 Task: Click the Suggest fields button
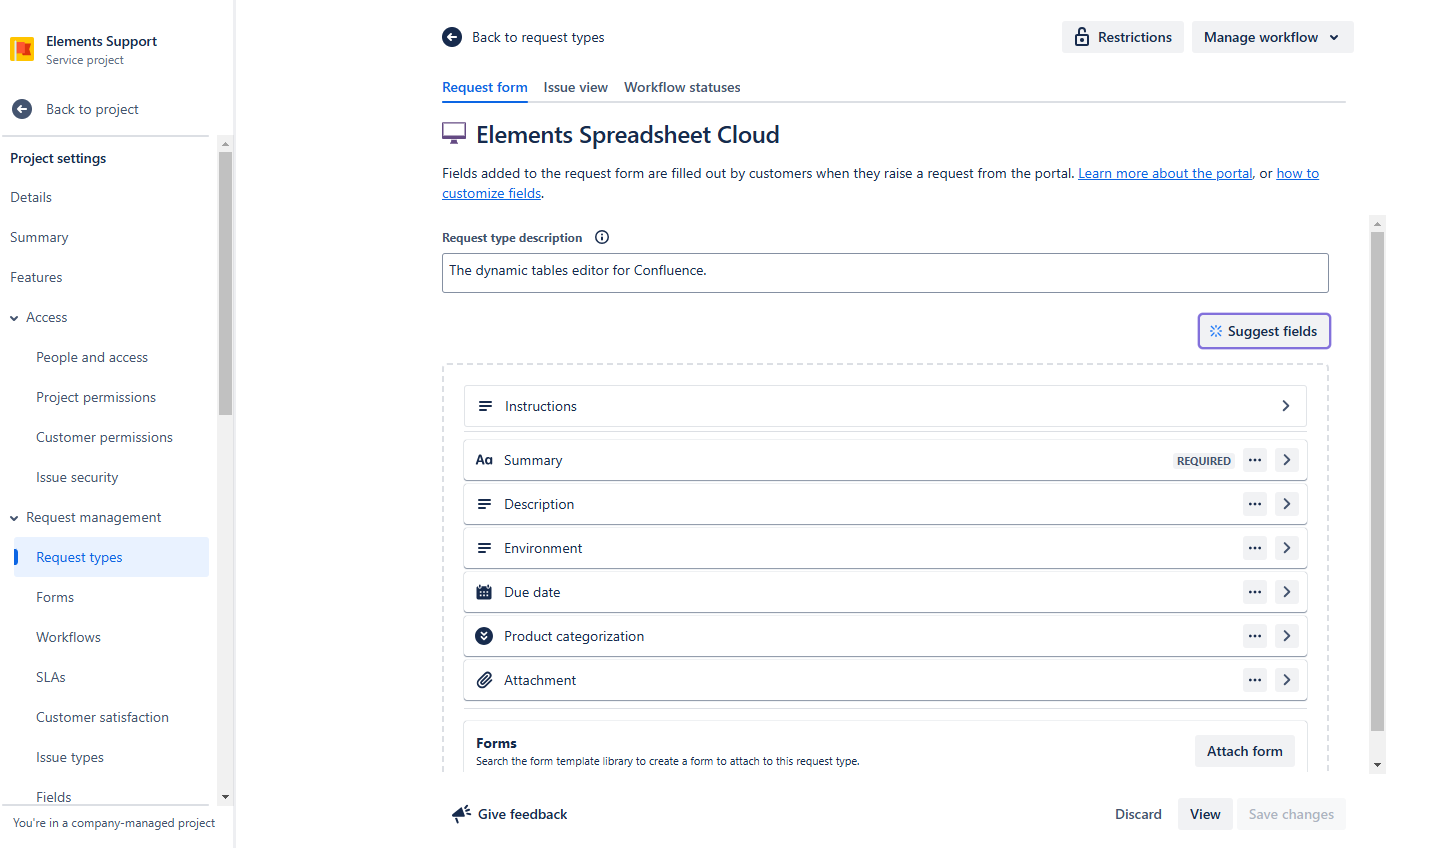point(1264,331)
